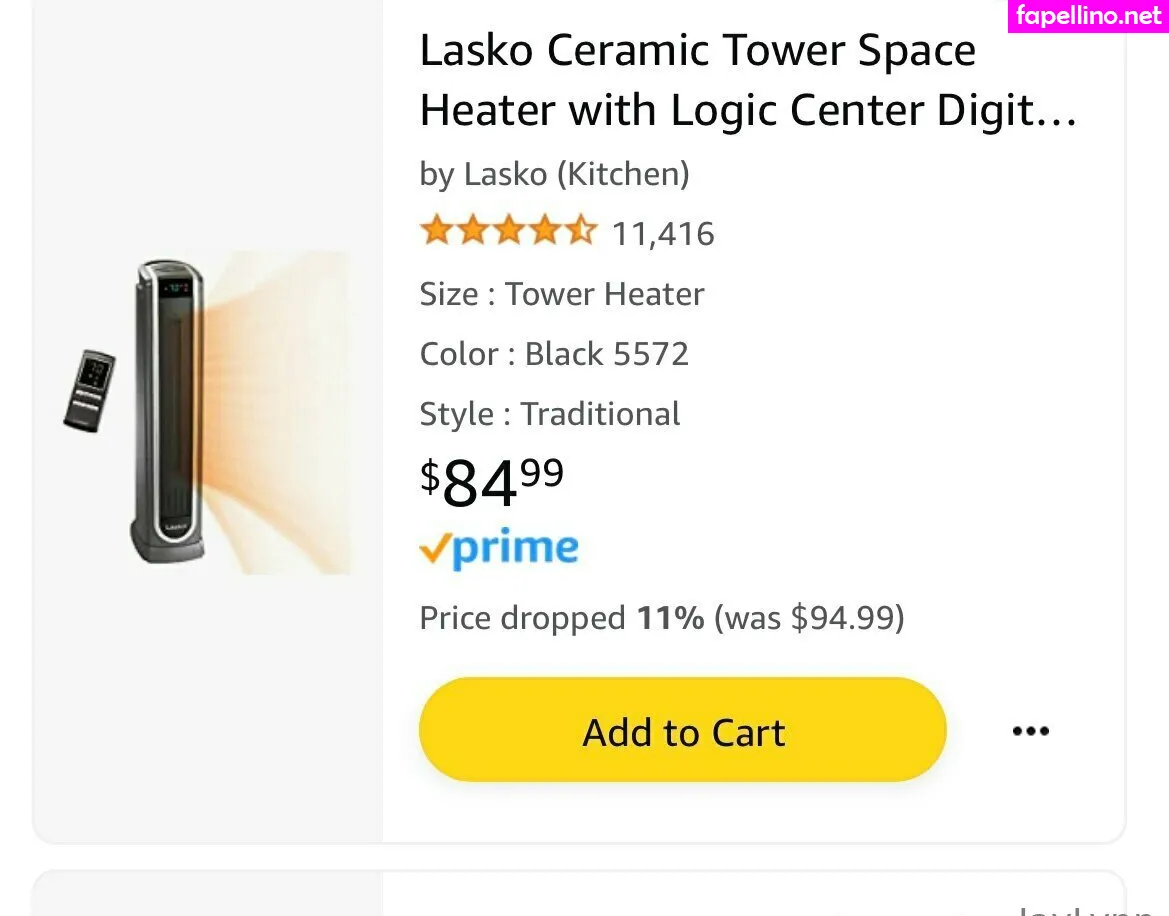The height and width of the screenshot is (916, 1169).
Task: Click the "Price dropped 11%" notice
Action: click(561, 618)
